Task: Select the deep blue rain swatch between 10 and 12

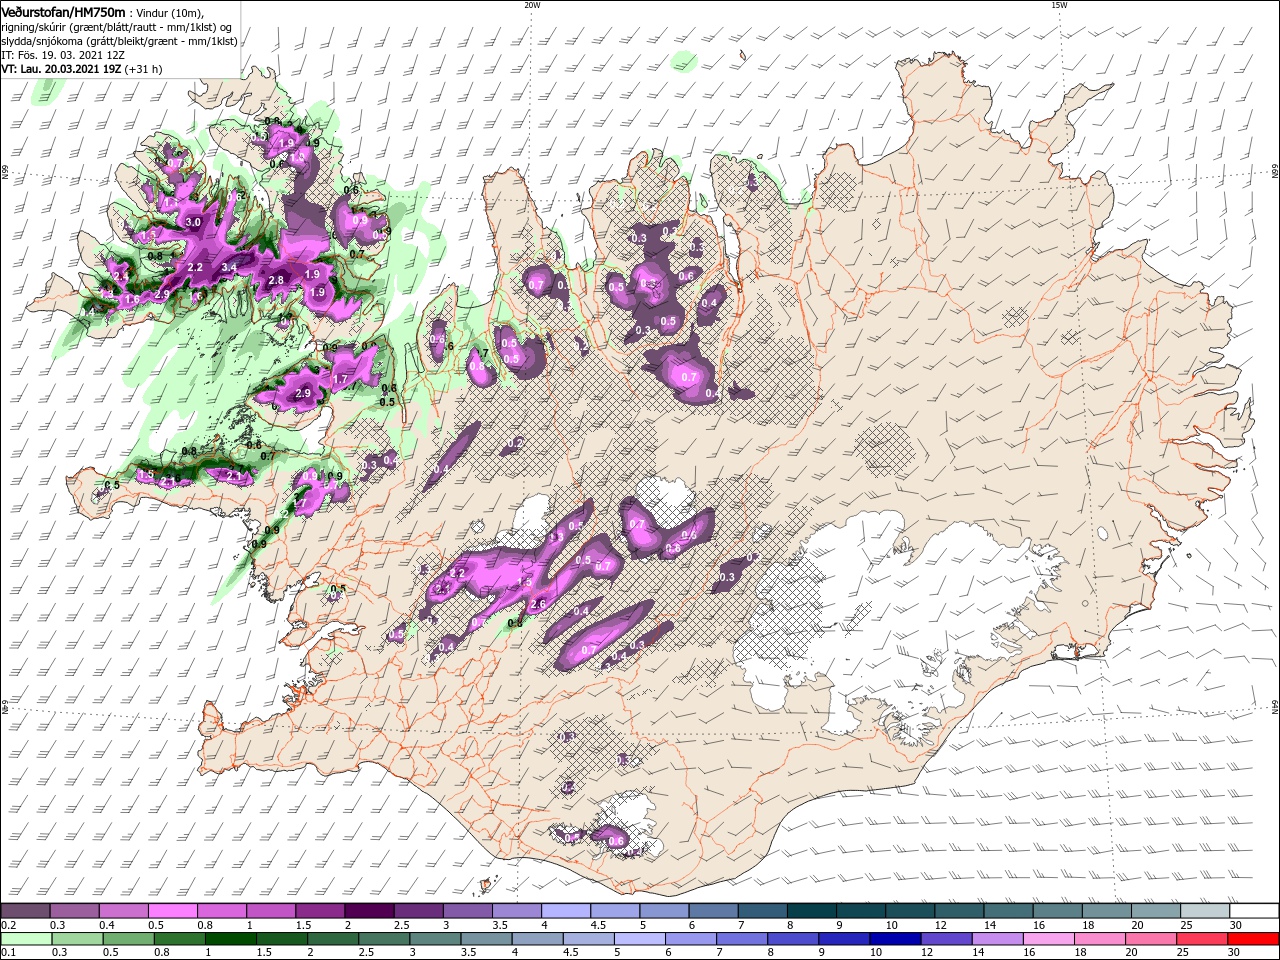Action: pos(896,939)
